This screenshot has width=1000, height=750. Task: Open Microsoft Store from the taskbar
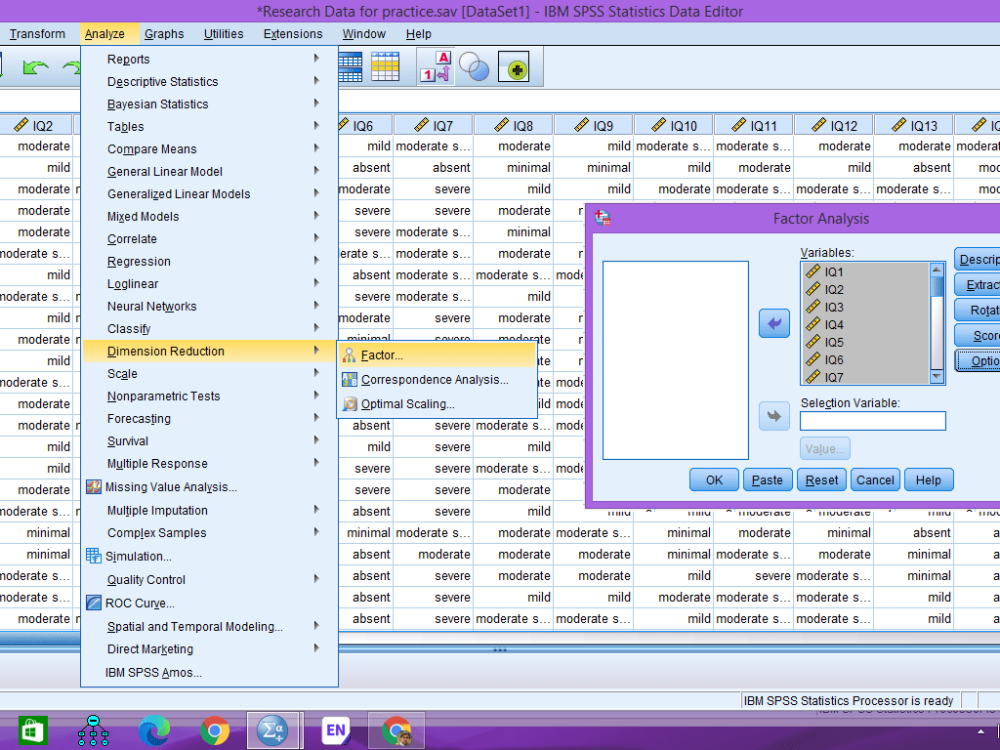click(33, 730)
